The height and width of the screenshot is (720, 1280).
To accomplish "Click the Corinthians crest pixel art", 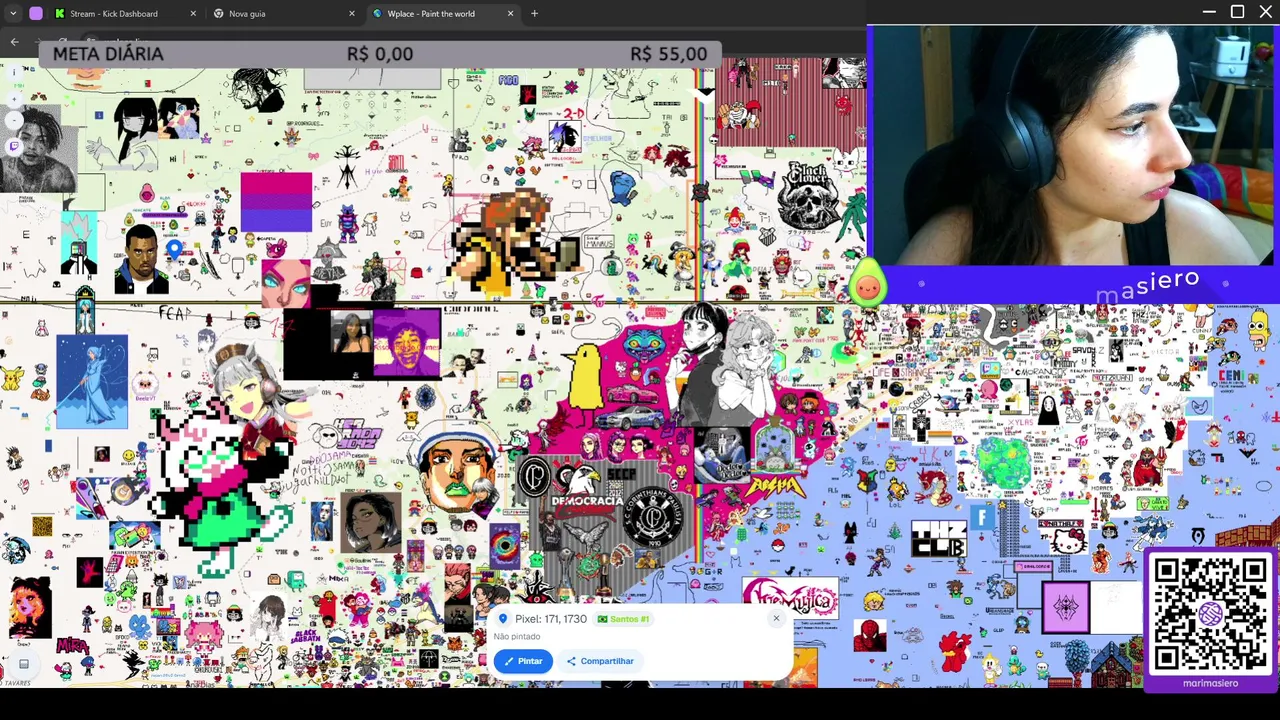I will coord(653,516).
